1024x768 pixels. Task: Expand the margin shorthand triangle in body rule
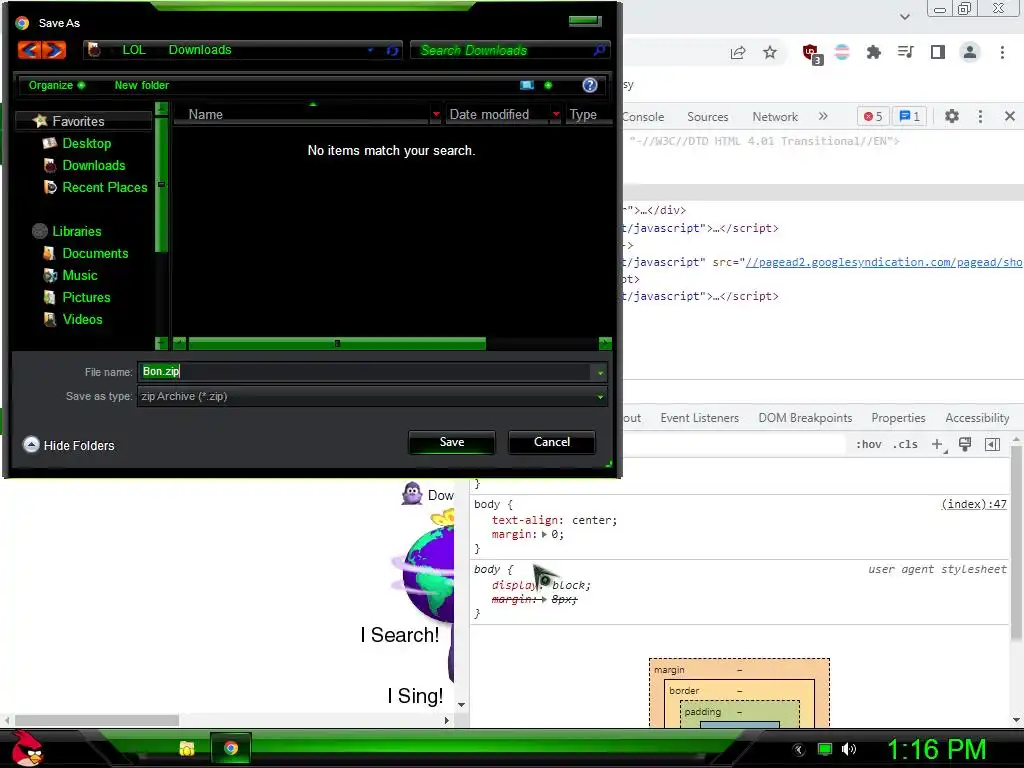coord(544,534)
